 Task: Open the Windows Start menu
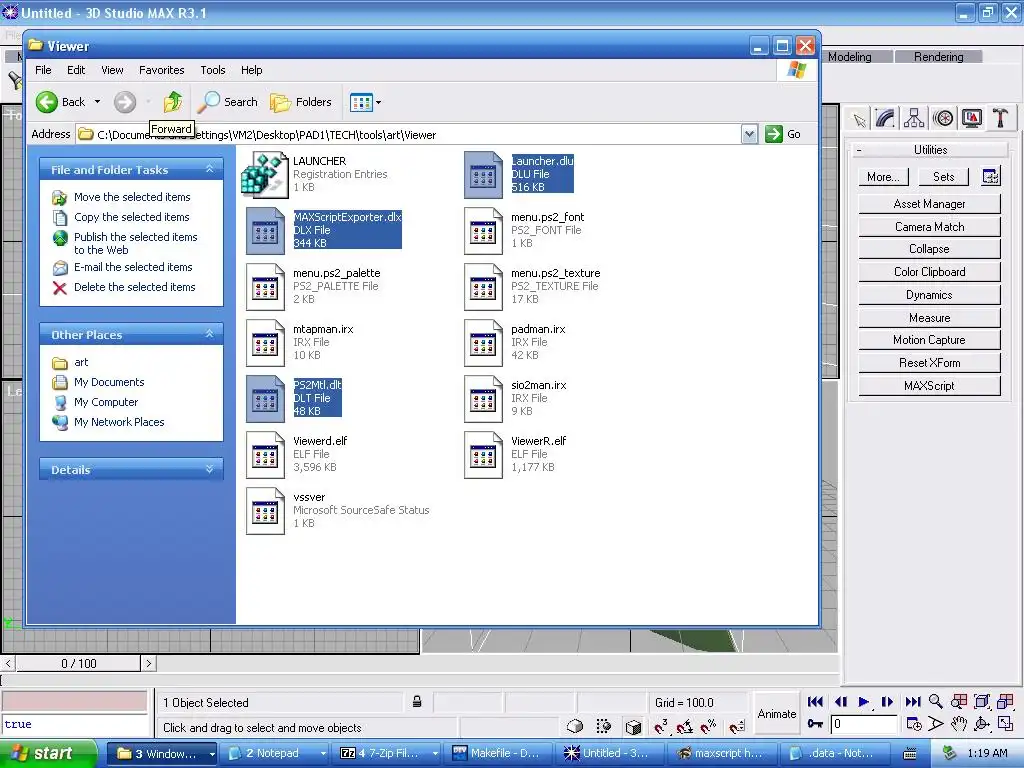[x=49, y=753]
